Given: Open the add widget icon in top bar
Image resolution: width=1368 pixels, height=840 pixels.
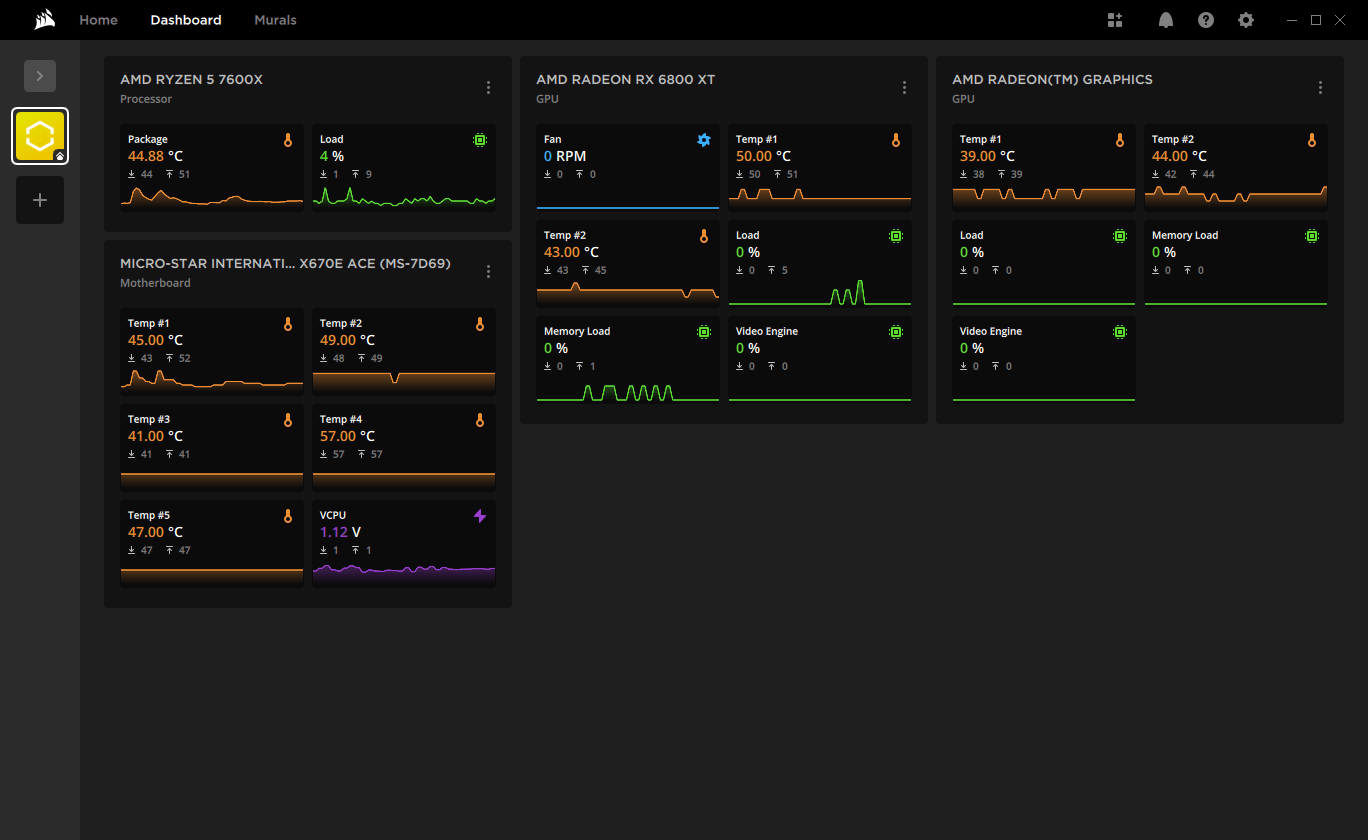Looking at the screenshot, I should 1115,20.
